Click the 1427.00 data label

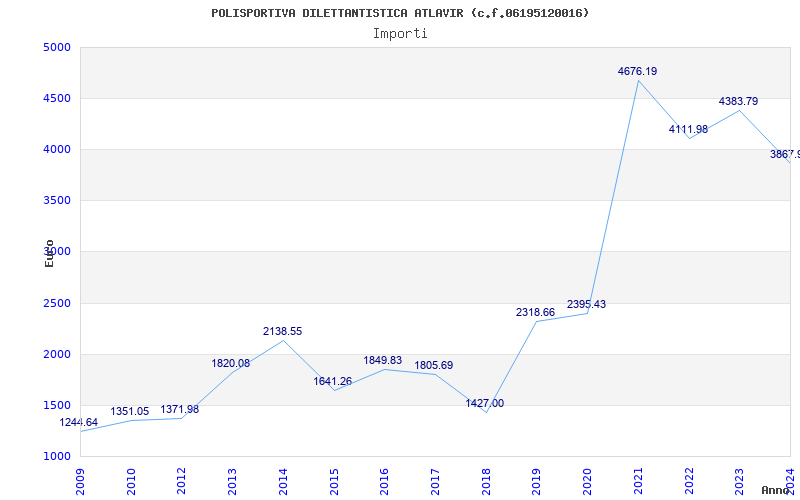click(x=485, y=403)
